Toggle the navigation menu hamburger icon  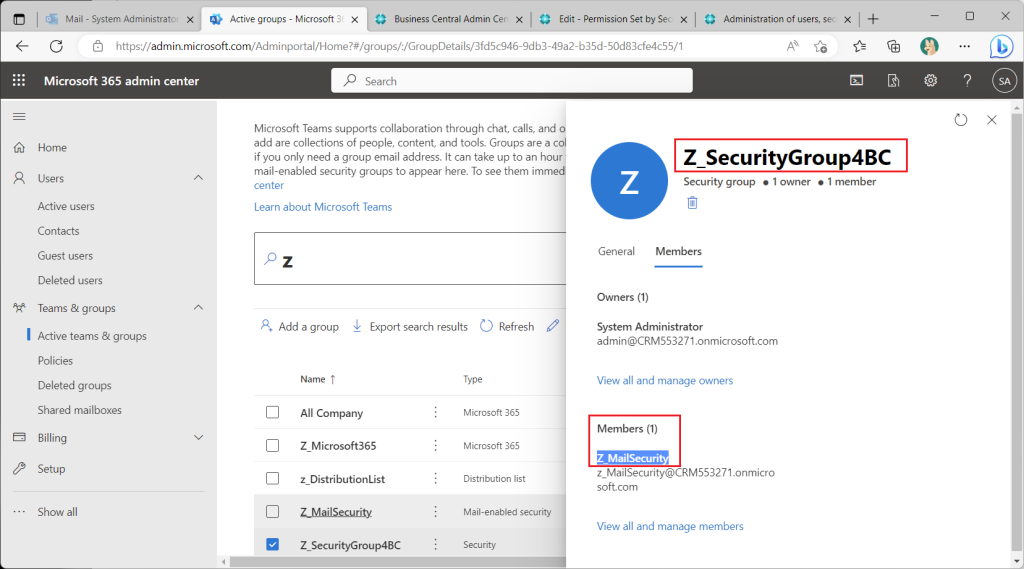[19, 116]
